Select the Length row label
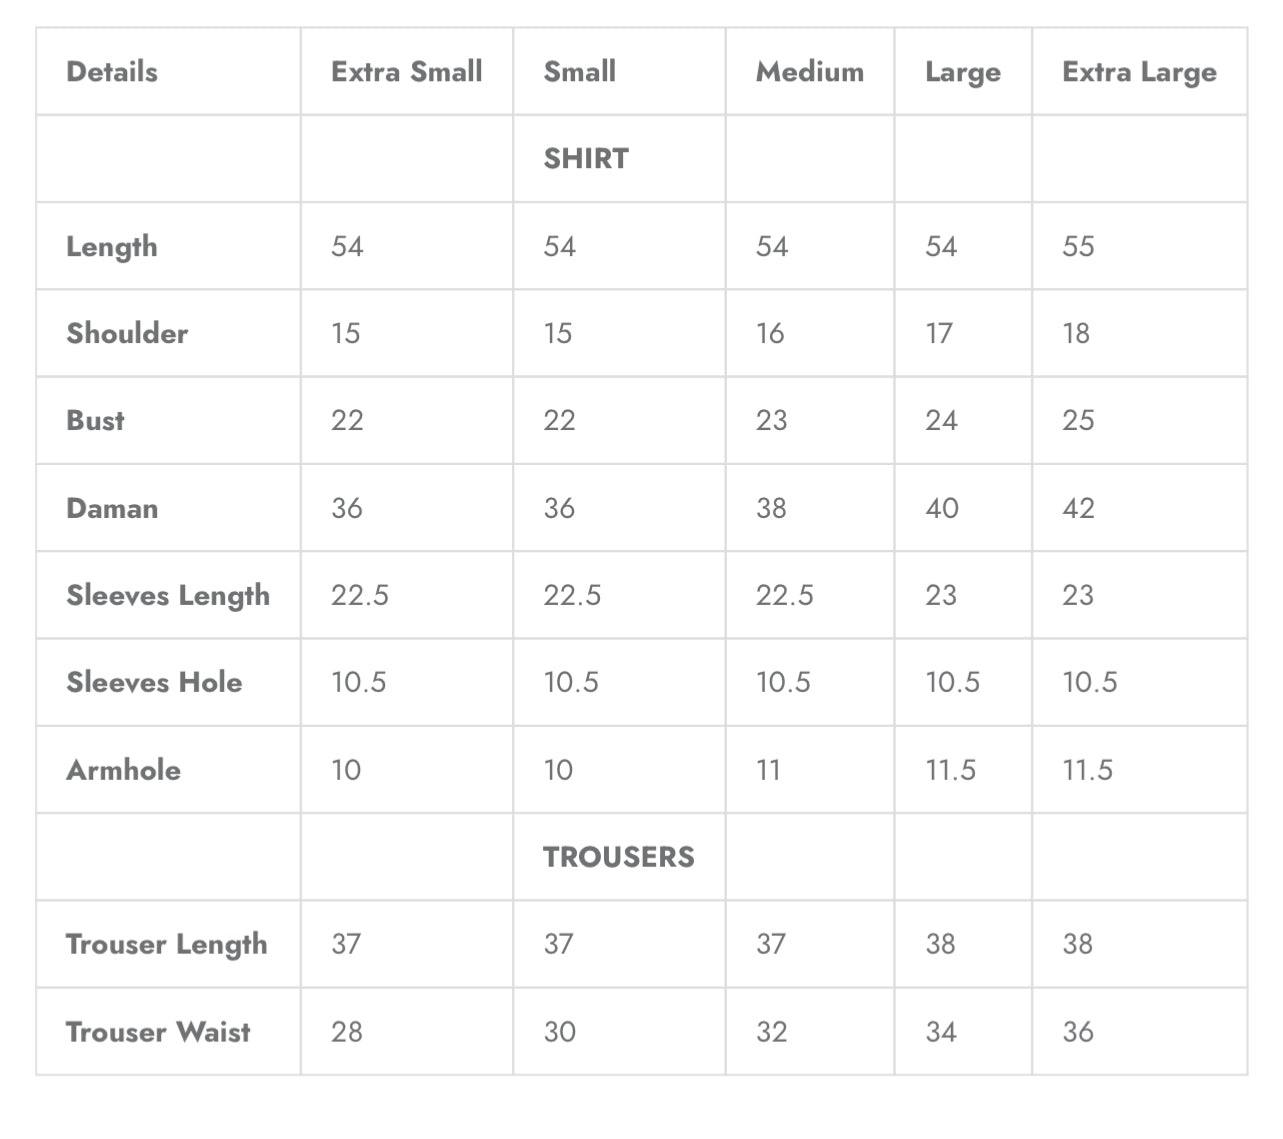The width and height of the screenshot is (1283, 1139). click(111, 247)
